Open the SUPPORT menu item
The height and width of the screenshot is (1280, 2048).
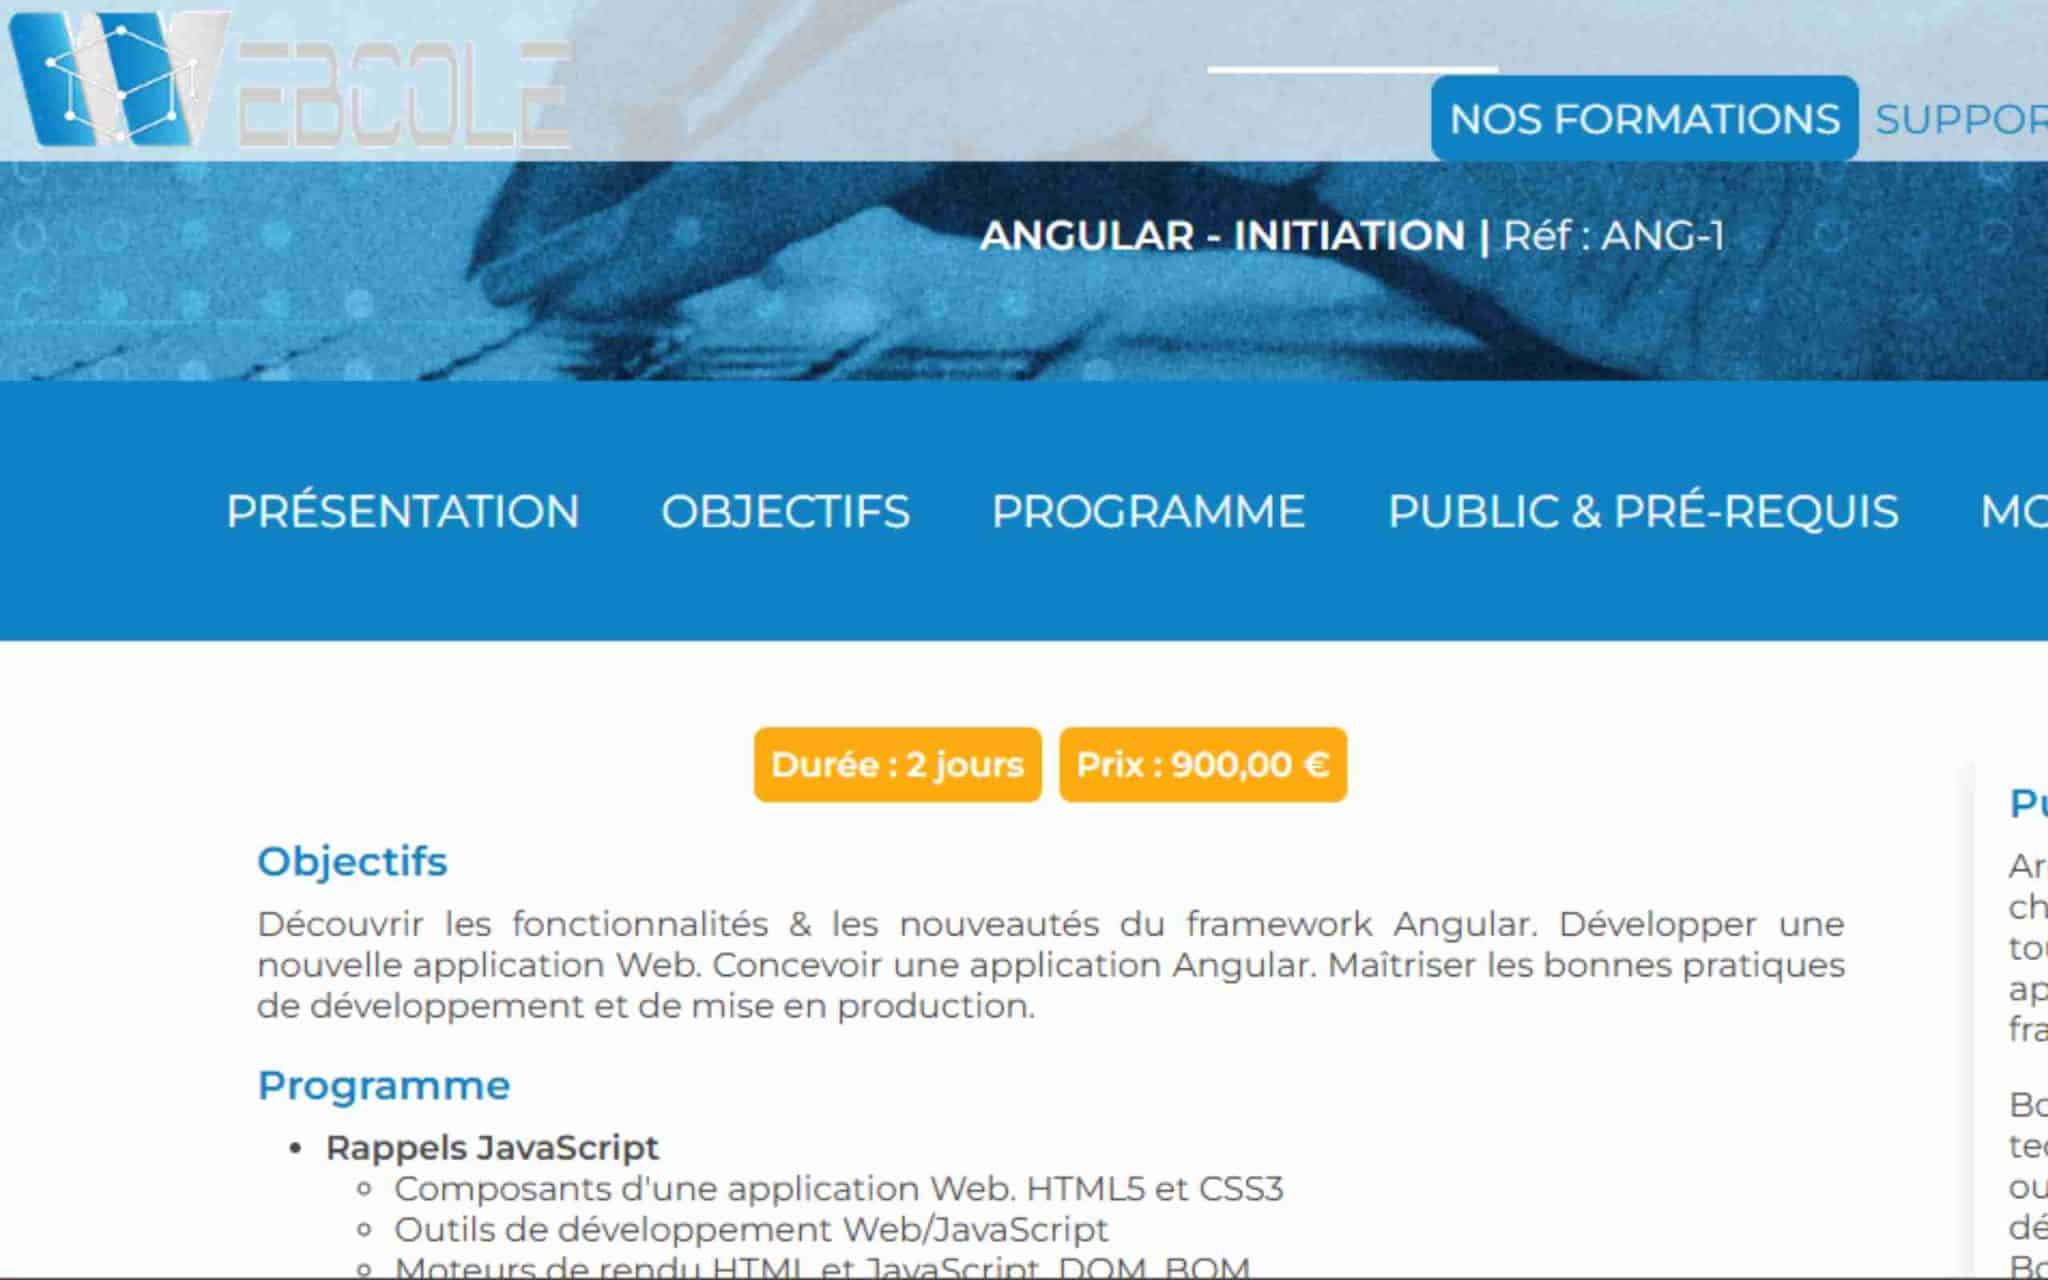tap(1961, 120)
